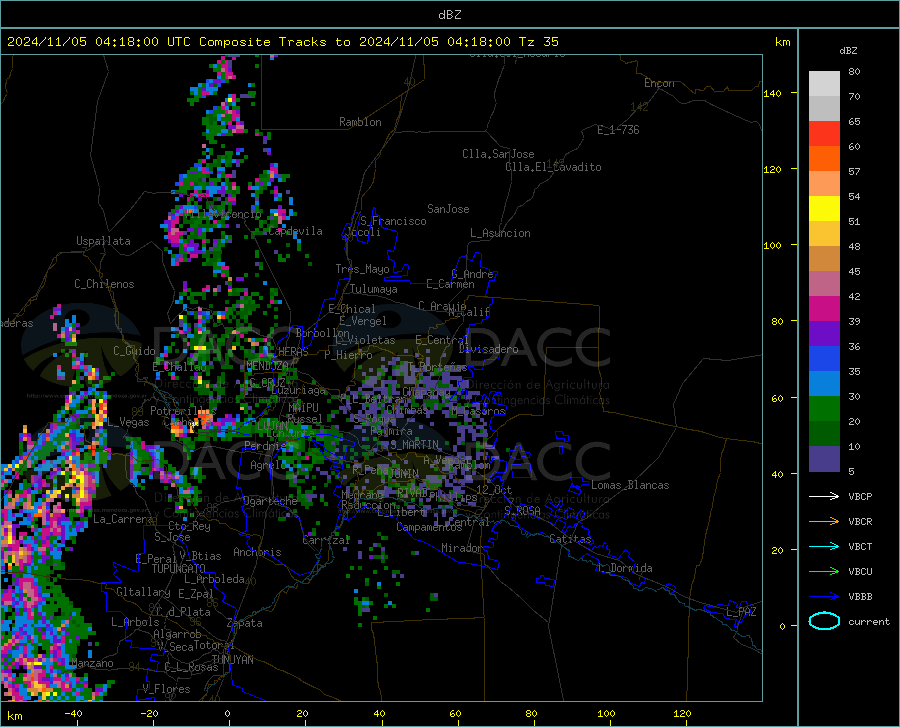The image size is (900, 727).
Task: Click the '140' tick on vertical km axis
Action: click(772, 94)
